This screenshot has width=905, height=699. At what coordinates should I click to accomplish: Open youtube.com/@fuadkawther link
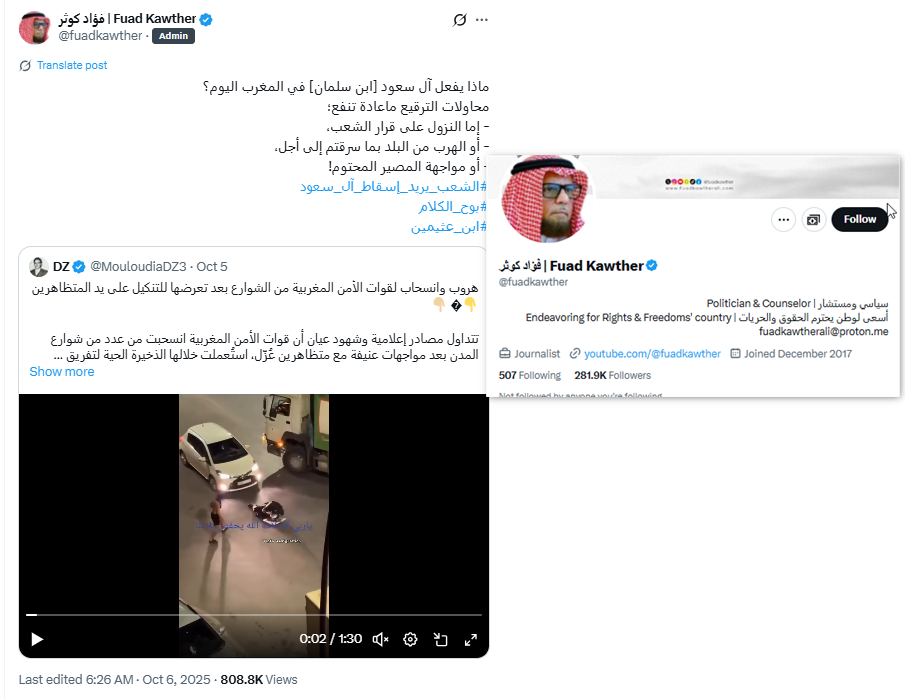(x=652, y=354)
